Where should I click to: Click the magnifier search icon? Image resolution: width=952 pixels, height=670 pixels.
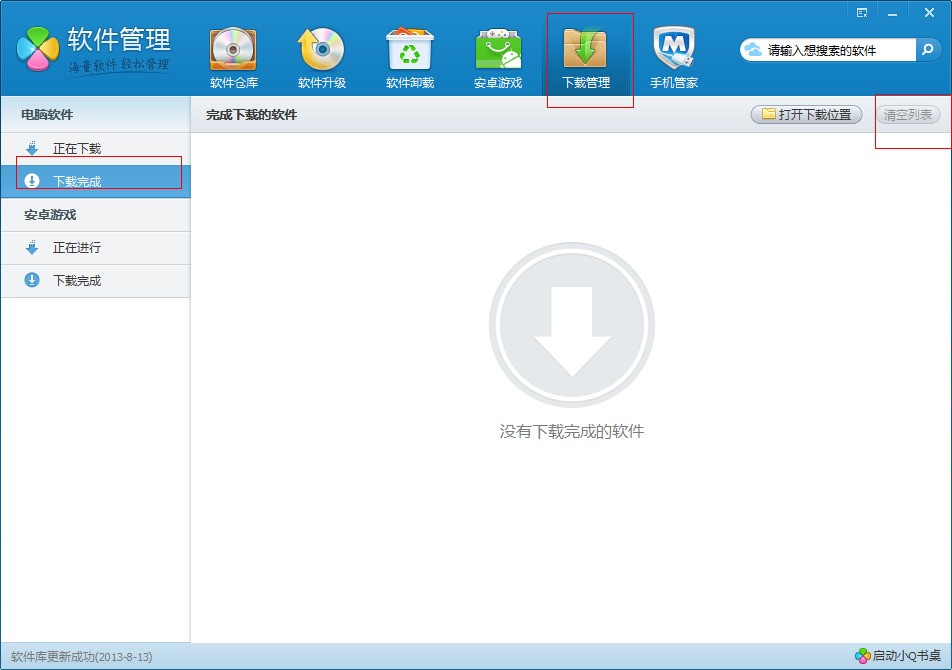click(x=928, y=50)
